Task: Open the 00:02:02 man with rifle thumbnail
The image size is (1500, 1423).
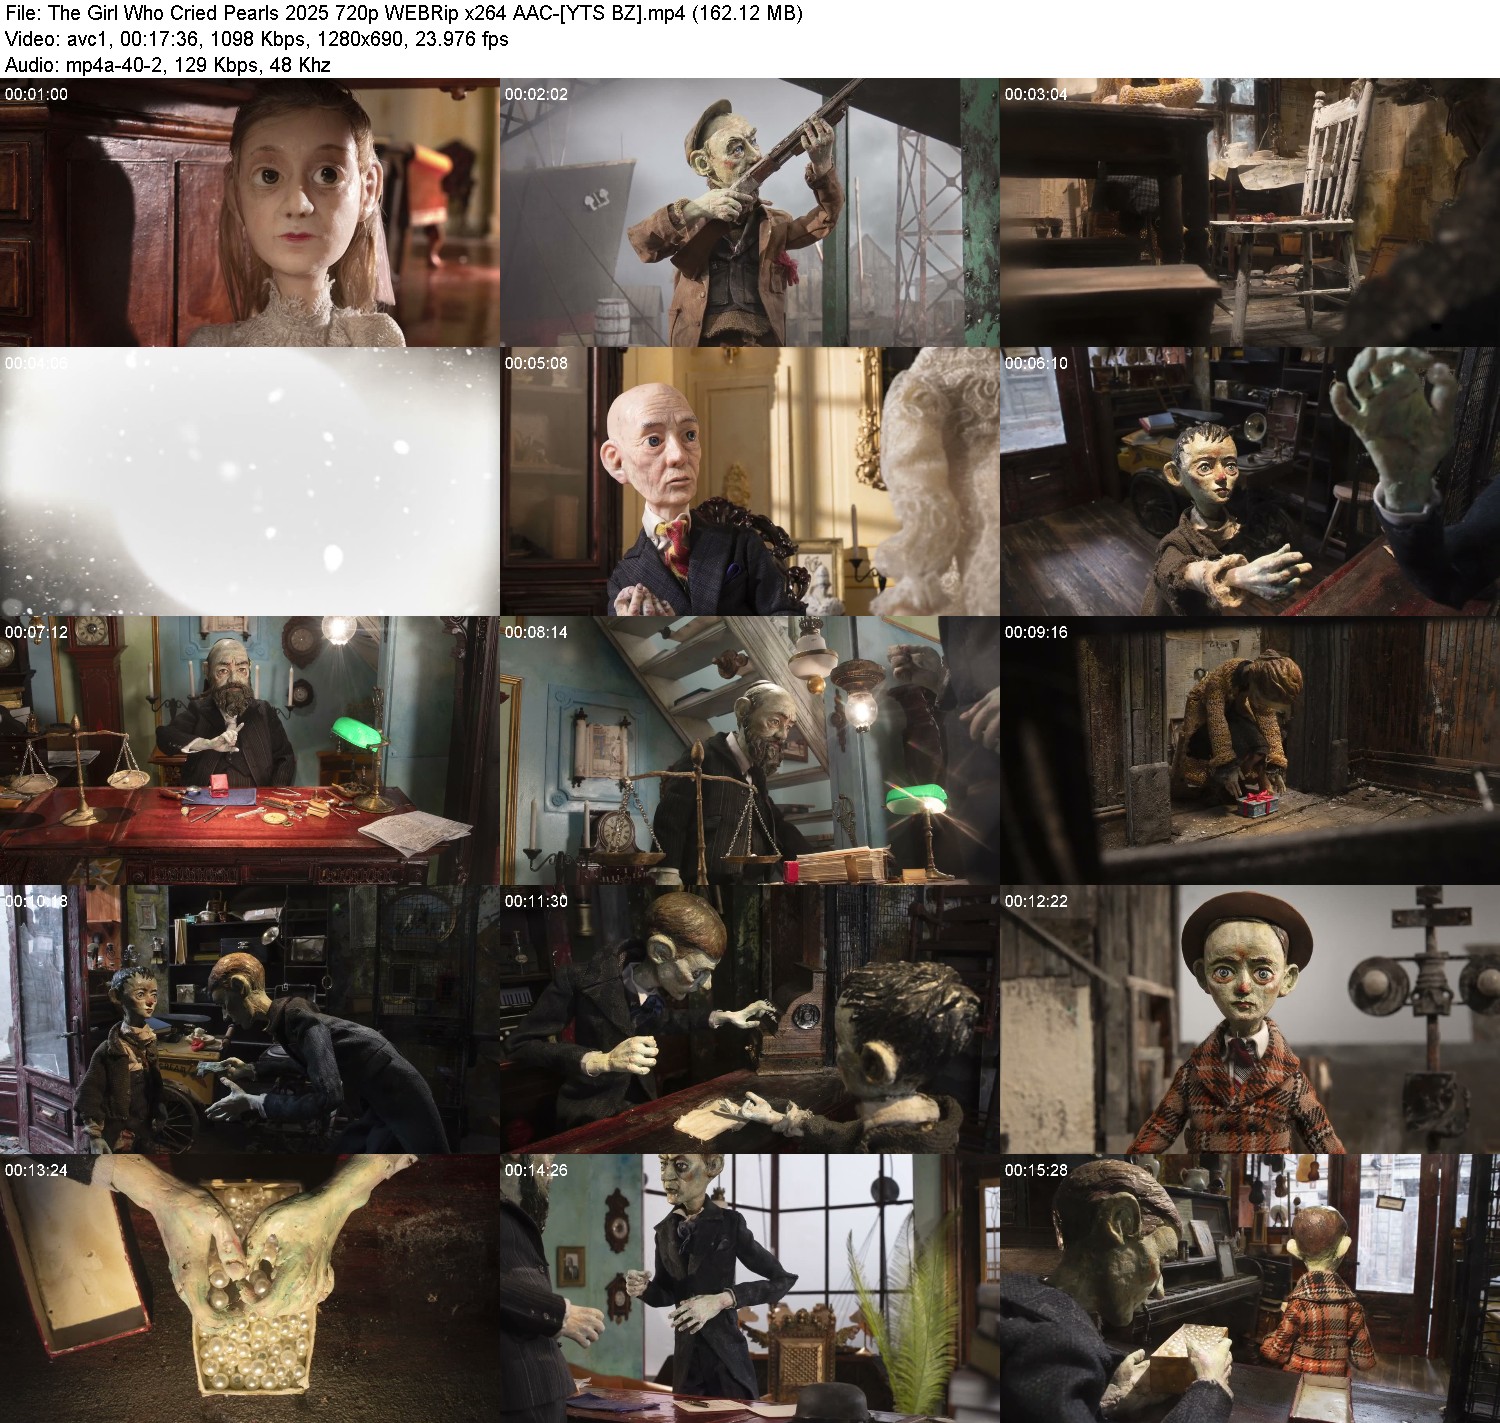Action: [750, 213]
